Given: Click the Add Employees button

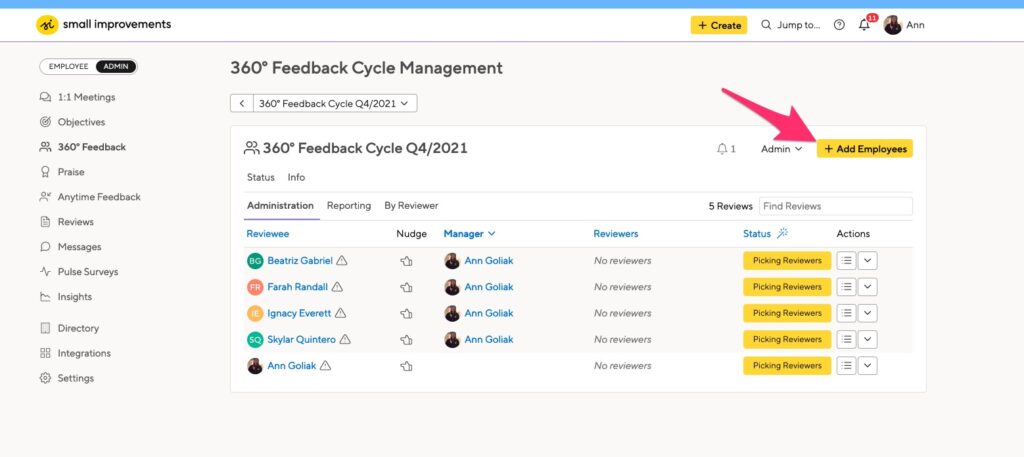Looking at the screenshot, I should point(865,149).
